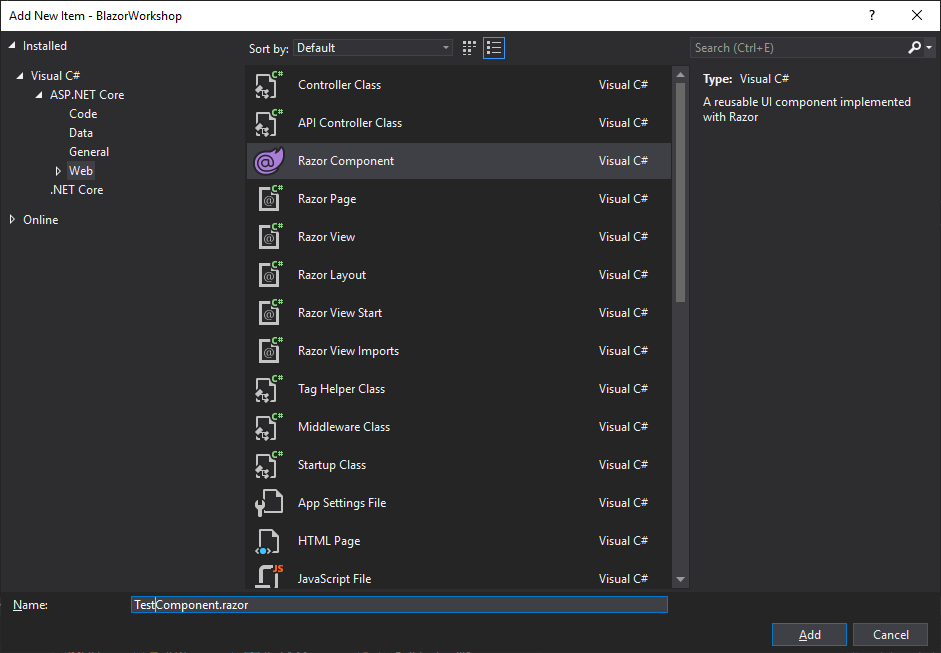Close the Add New Item dialog
The height and width of the screenshot is (653, 941).
(917, 16)
